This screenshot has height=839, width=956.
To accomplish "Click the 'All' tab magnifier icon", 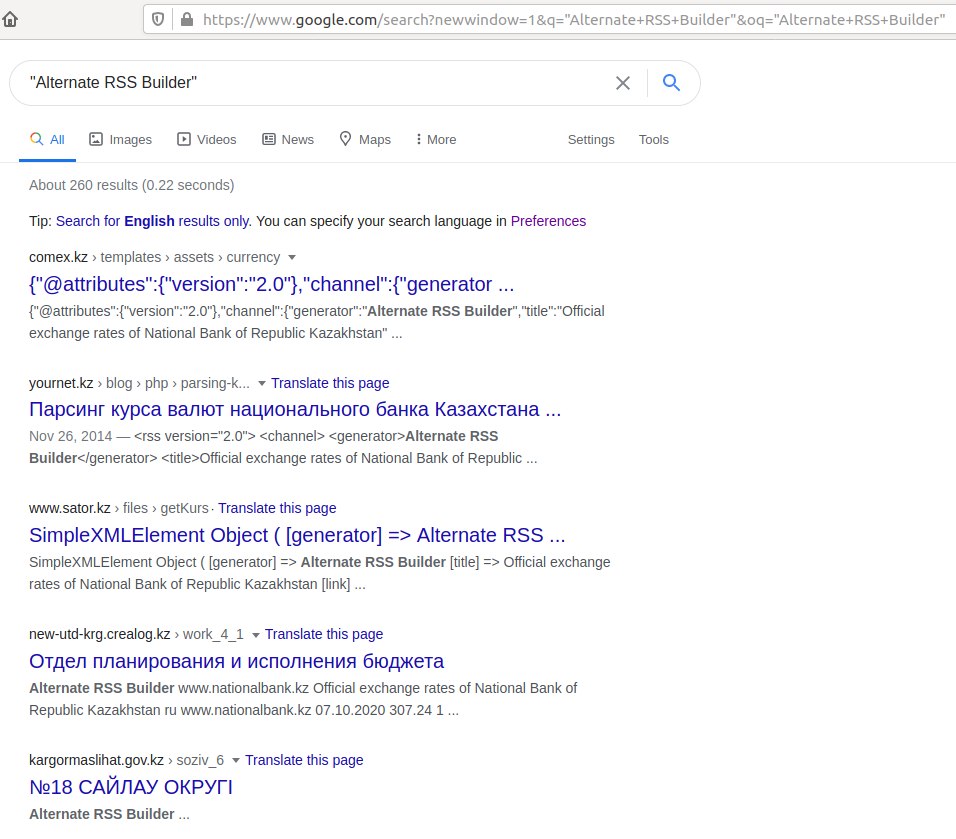I will 37,139.
